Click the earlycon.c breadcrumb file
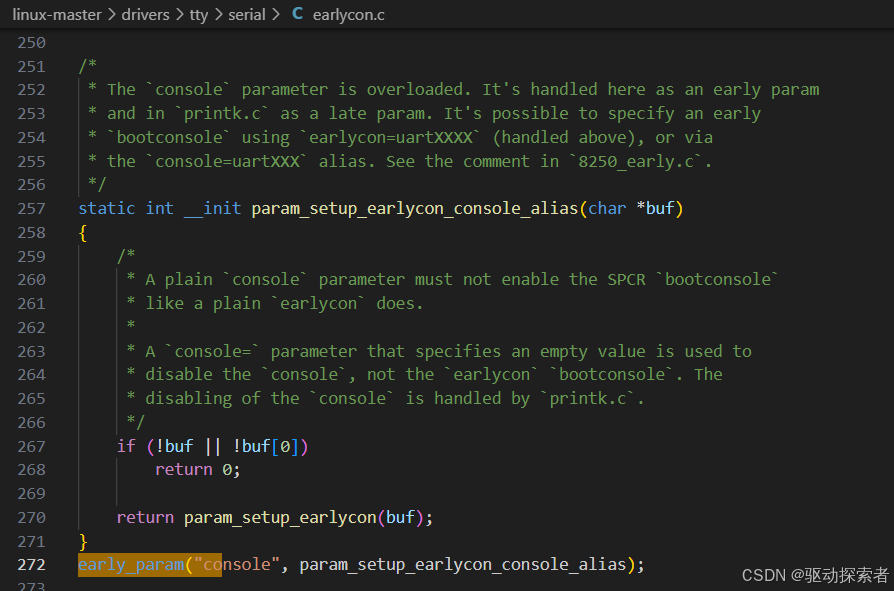 (x=348, y=15)
